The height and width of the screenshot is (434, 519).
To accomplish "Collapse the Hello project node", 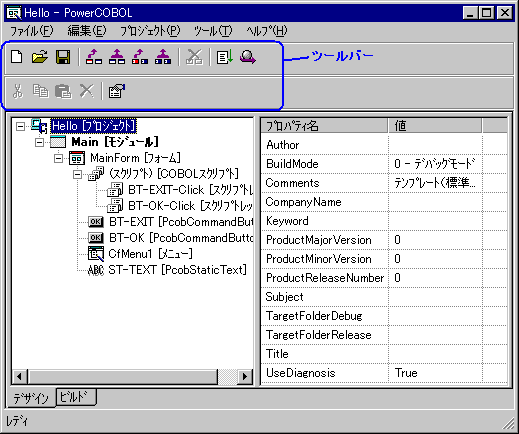I will point(21,126).
